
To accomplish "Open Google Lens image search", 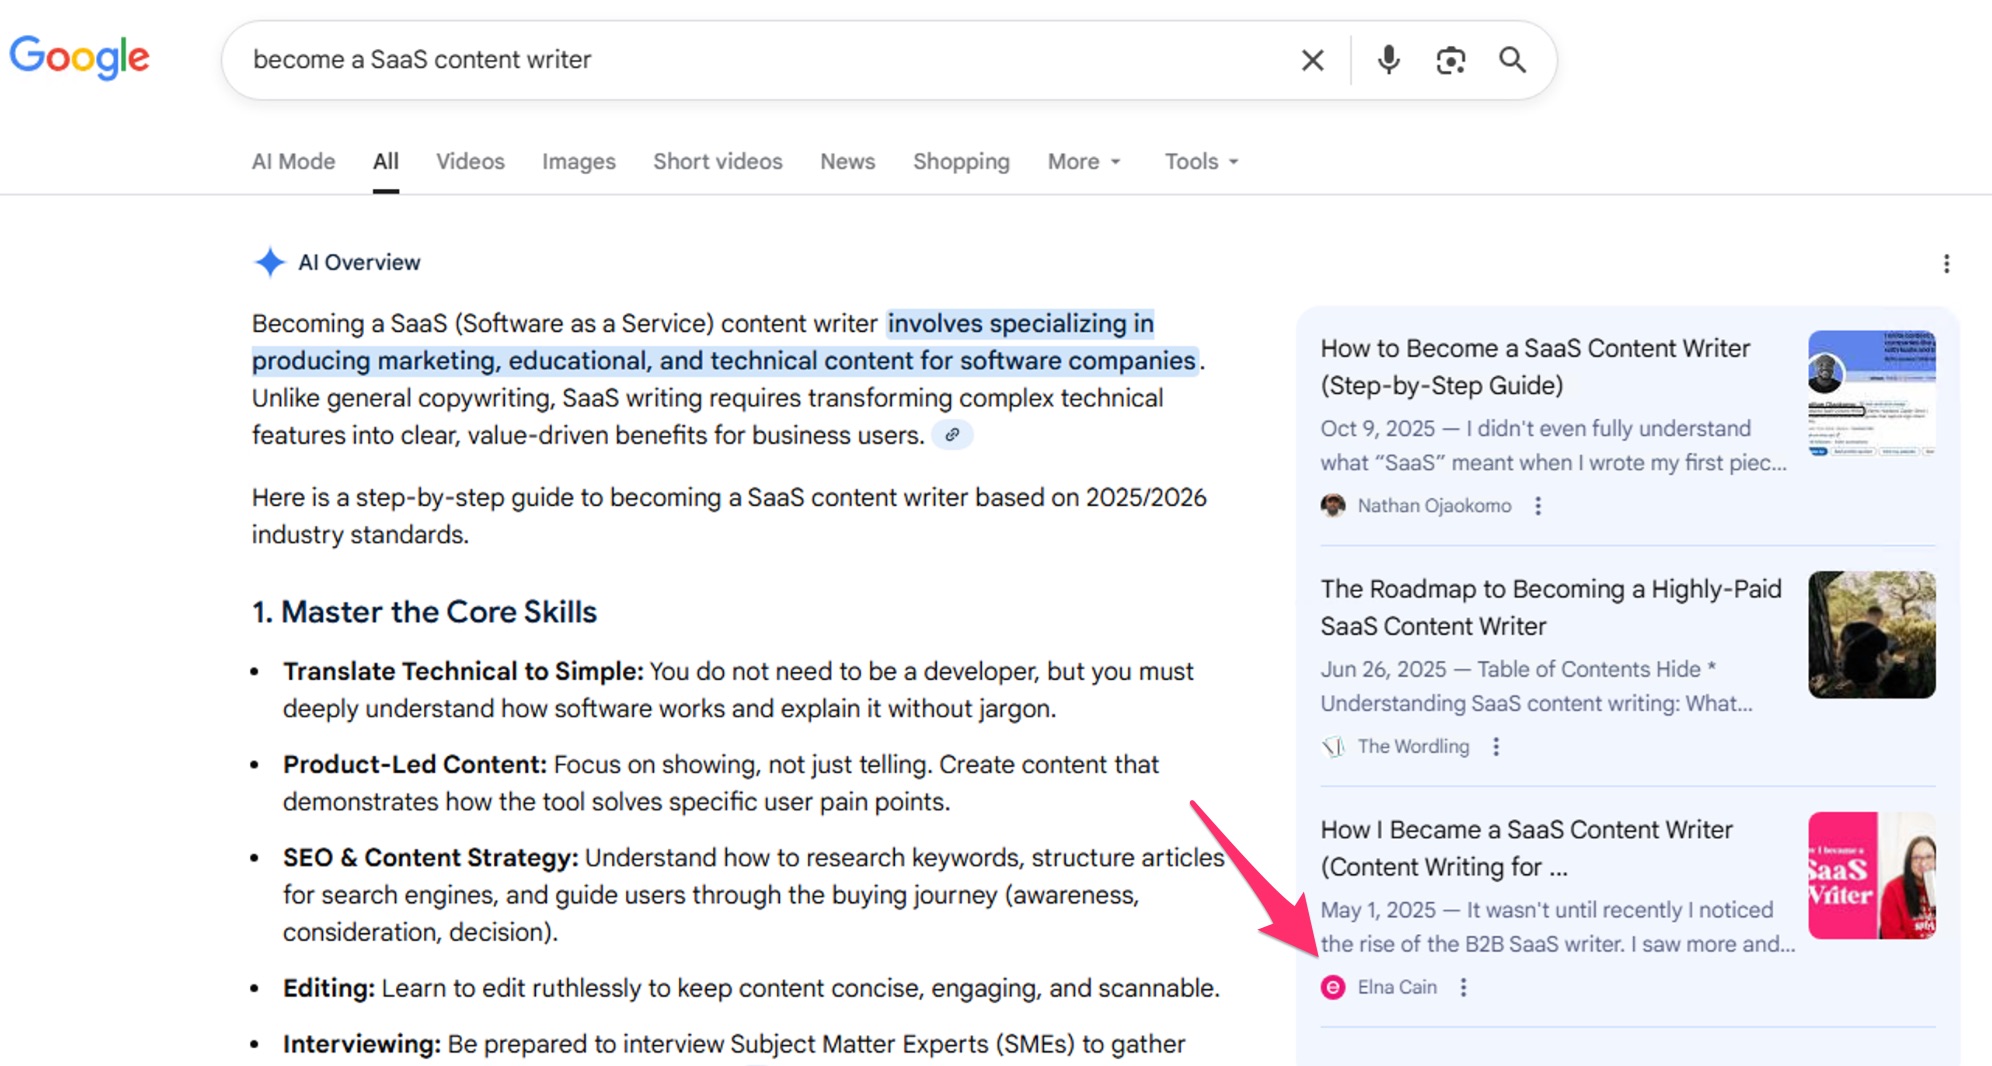I will pyautogui.click(x=1450, y=60).
